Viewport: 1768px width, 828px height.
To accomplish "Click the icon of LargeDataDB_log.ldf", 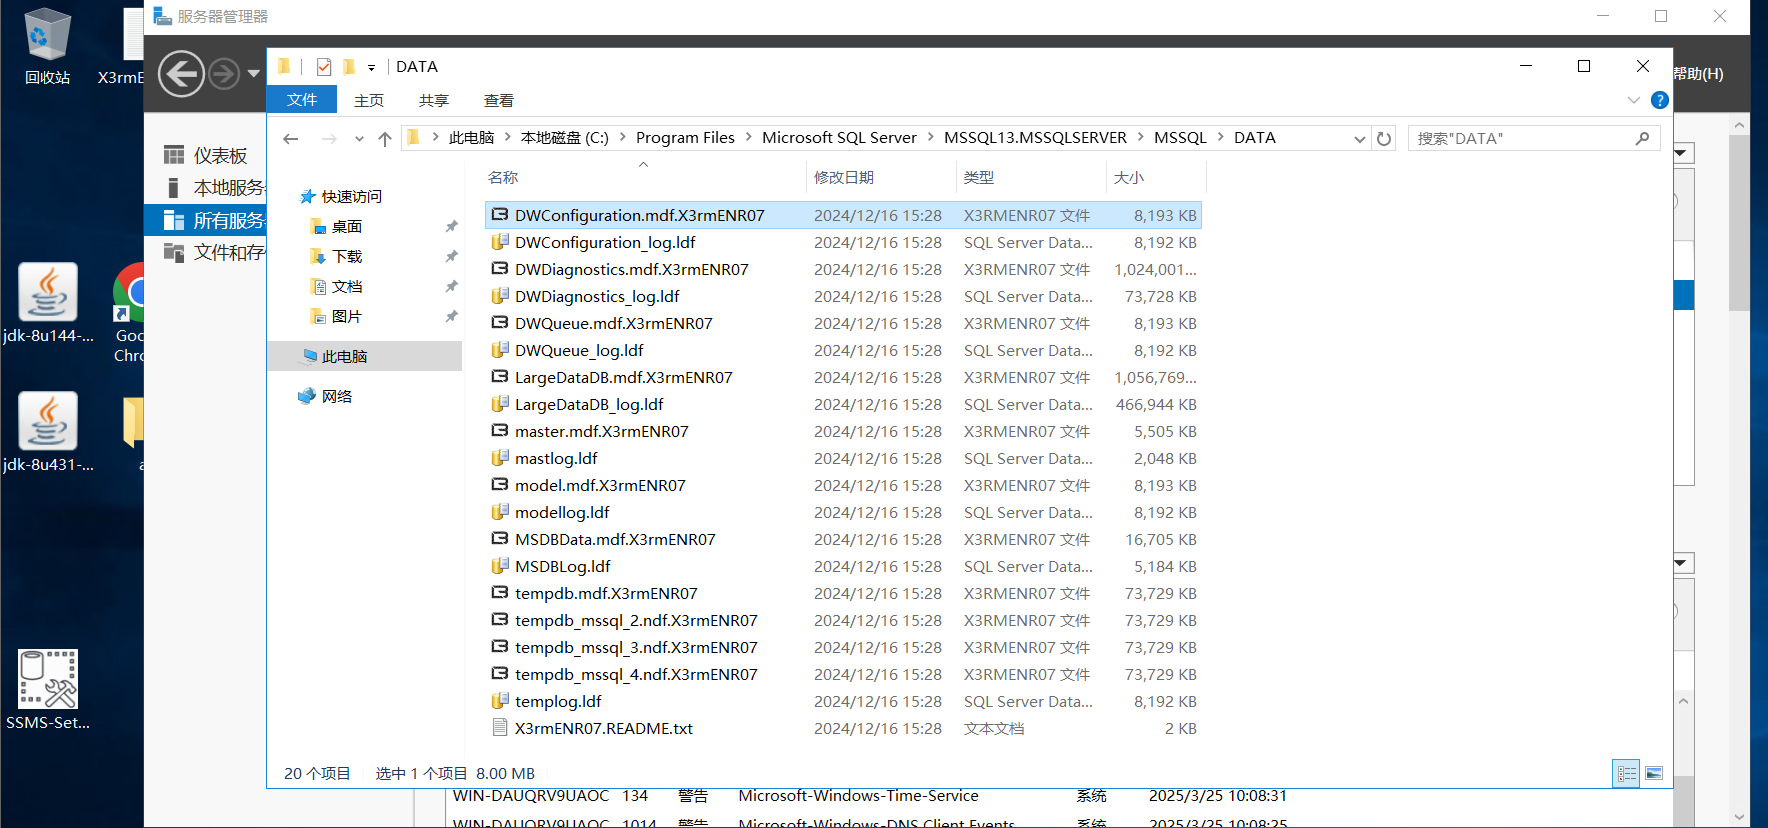I will [500, 404].
